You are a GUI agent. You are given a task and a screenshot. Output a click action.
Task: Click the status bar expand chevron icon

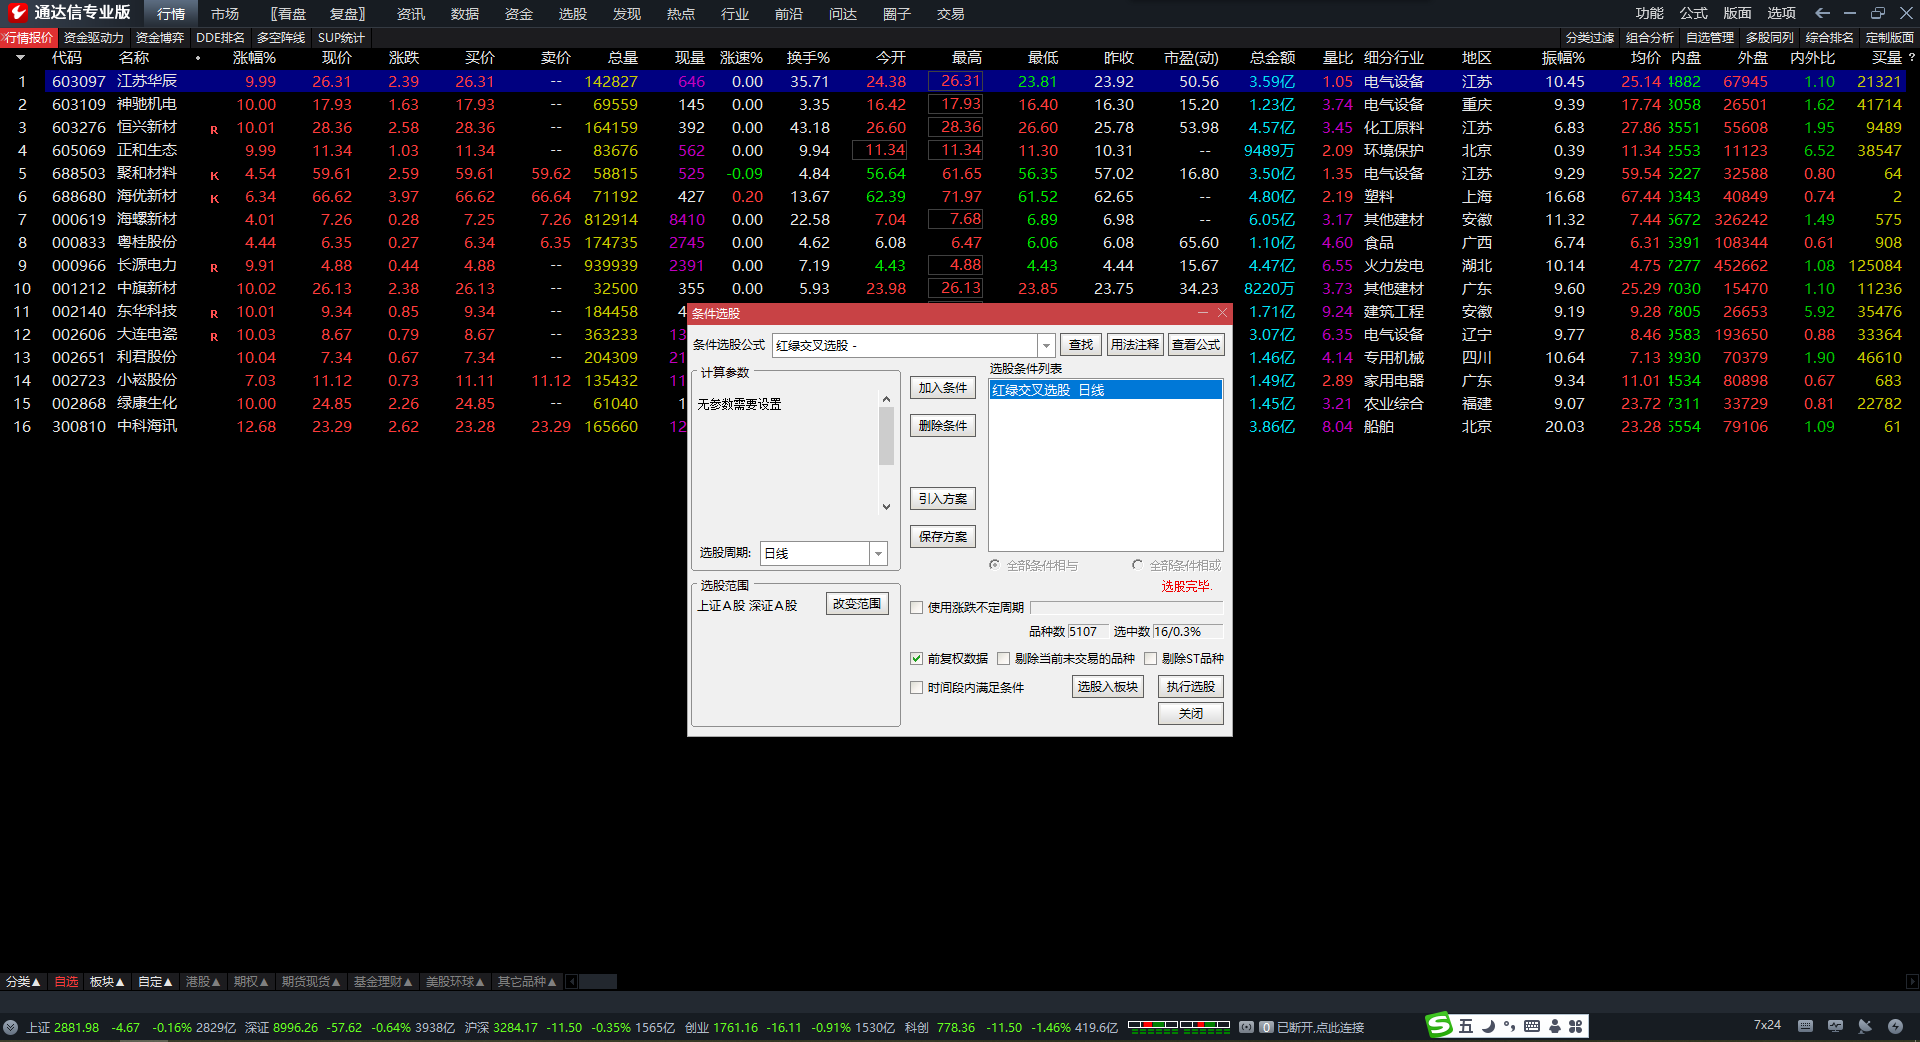click(x=10, y=1027)
